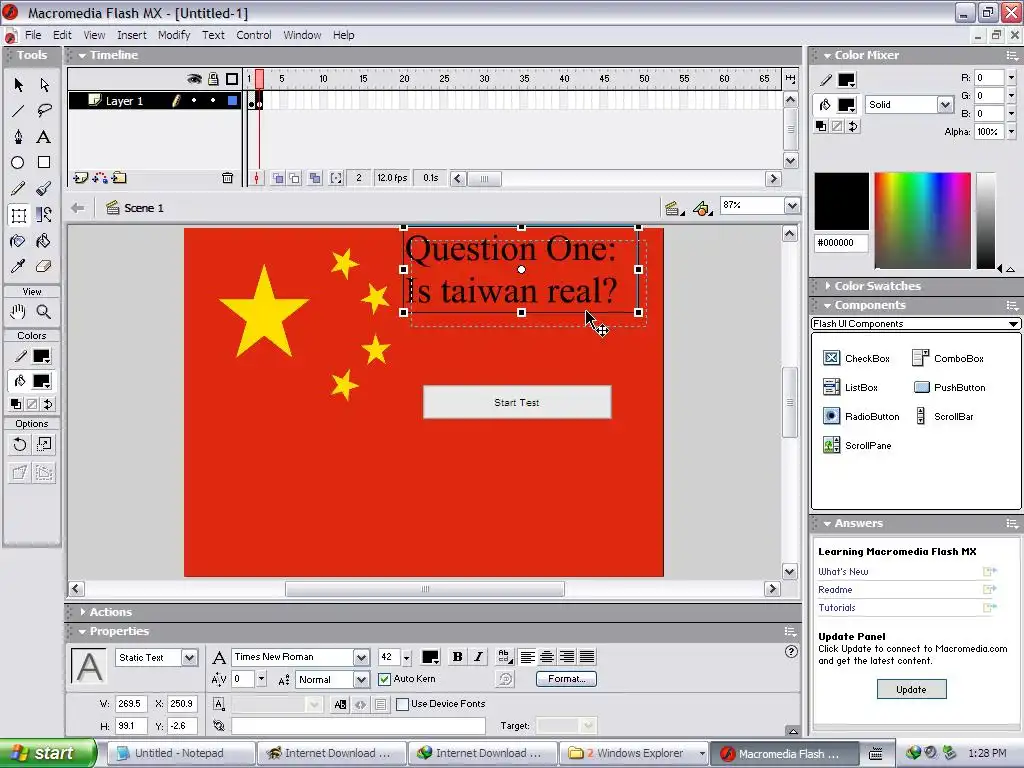Toggle the Onion Skin button
The image size is (1024, 768).
278,178
